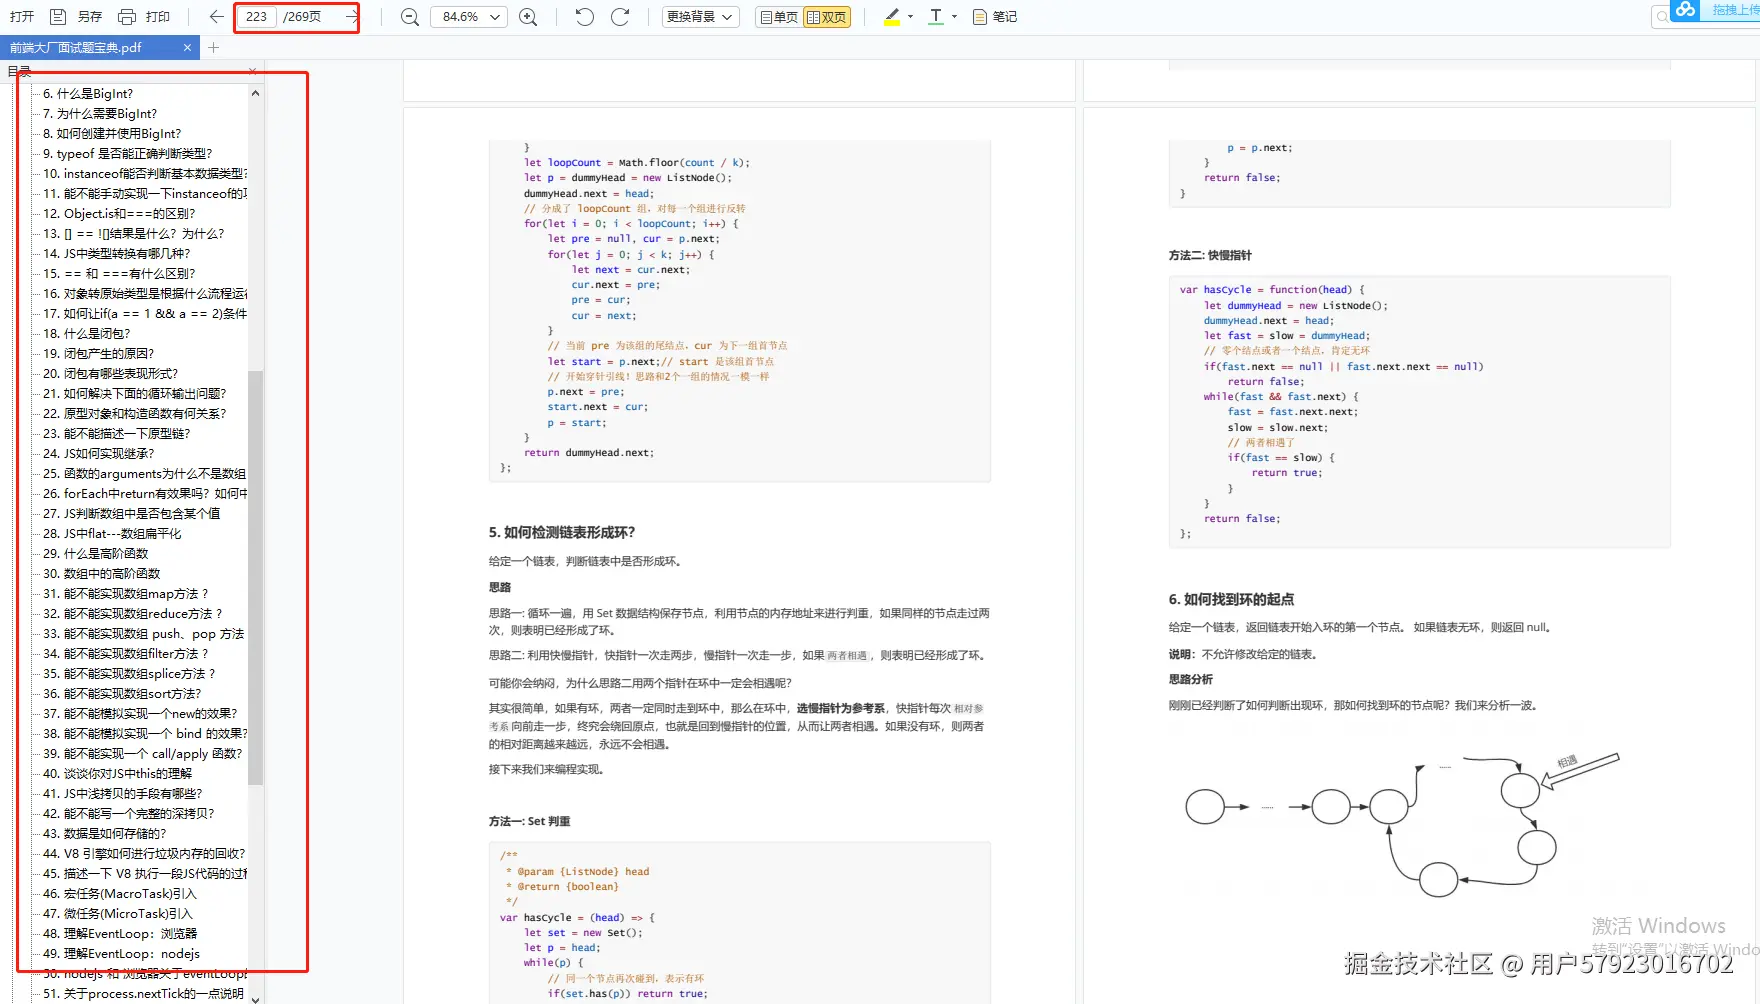The height and width of the screenshot is (1004, 1760).
Task: Open outline item '6. 什么是BigInt?'
Action: click(88, 94)
